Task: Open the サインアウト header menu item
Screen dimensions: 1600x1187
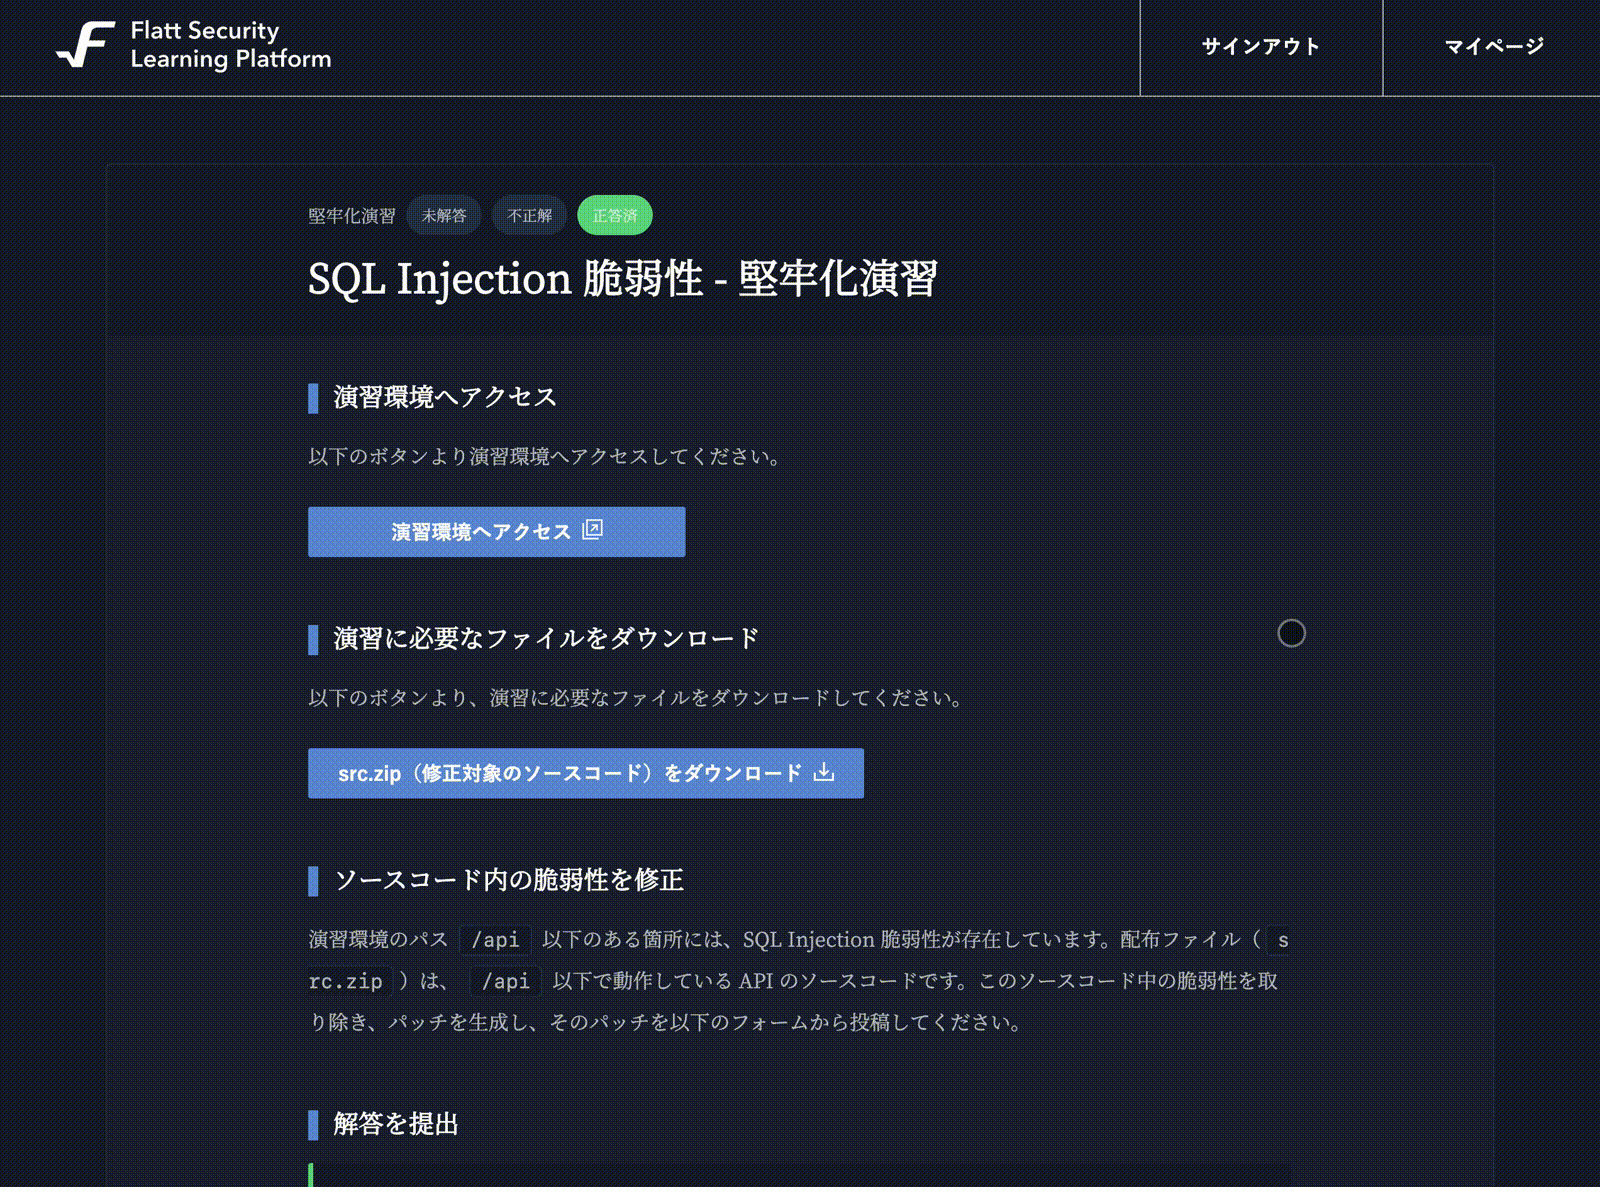Action: (1260, 47)
